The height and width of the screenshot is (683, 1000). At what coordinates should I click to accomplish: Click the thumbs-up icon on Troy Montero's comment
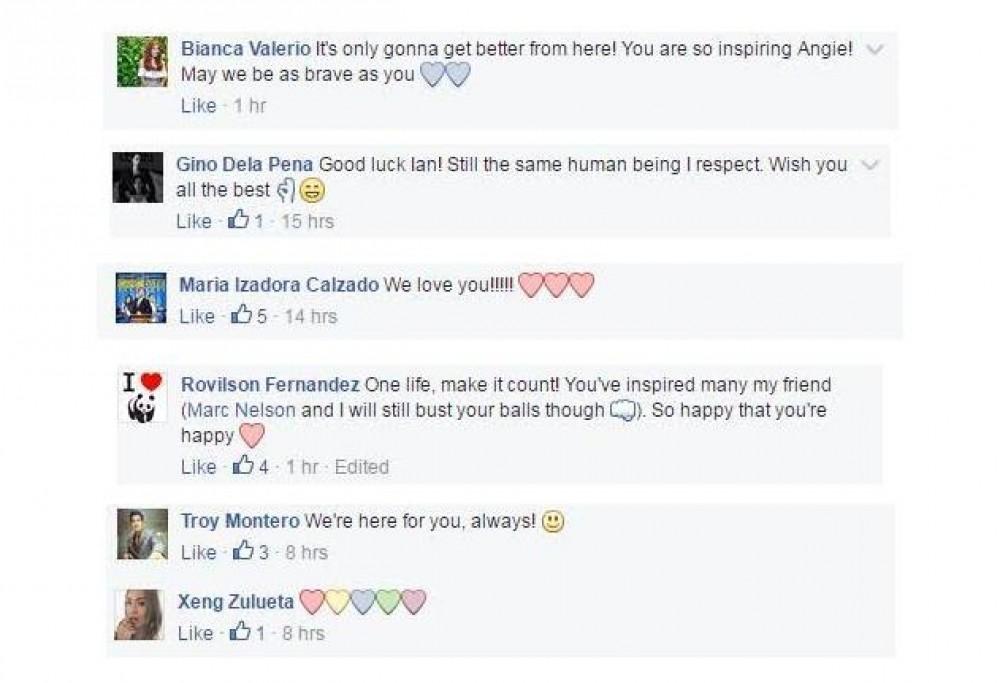(244, 552)
